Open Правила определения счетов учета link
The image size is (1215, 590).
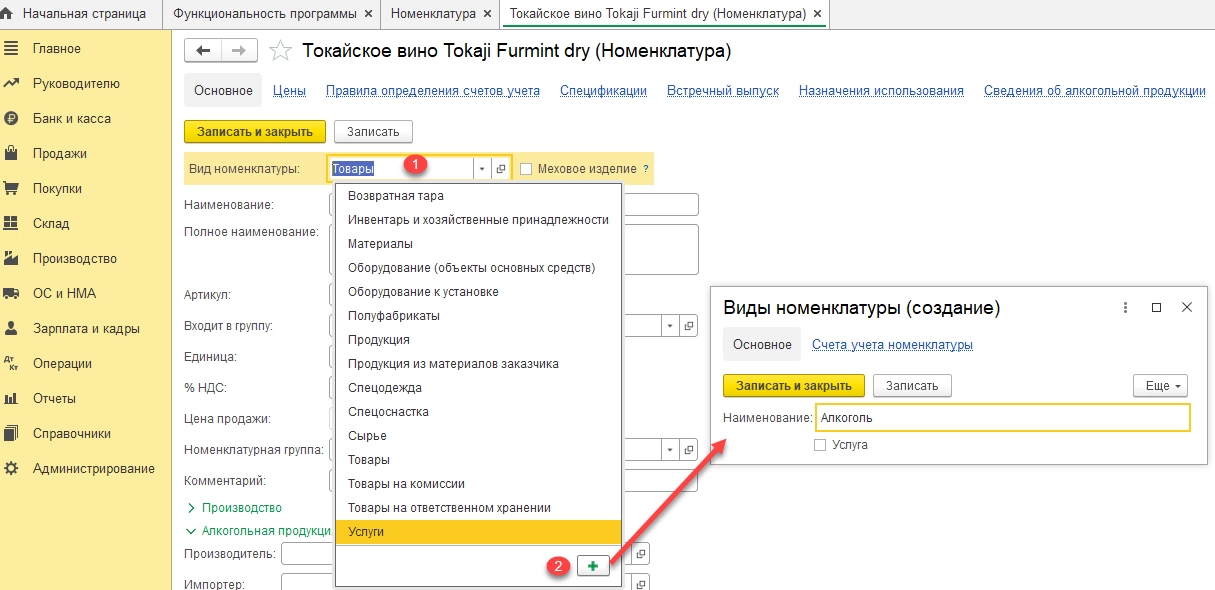click(x=433, y=90)
